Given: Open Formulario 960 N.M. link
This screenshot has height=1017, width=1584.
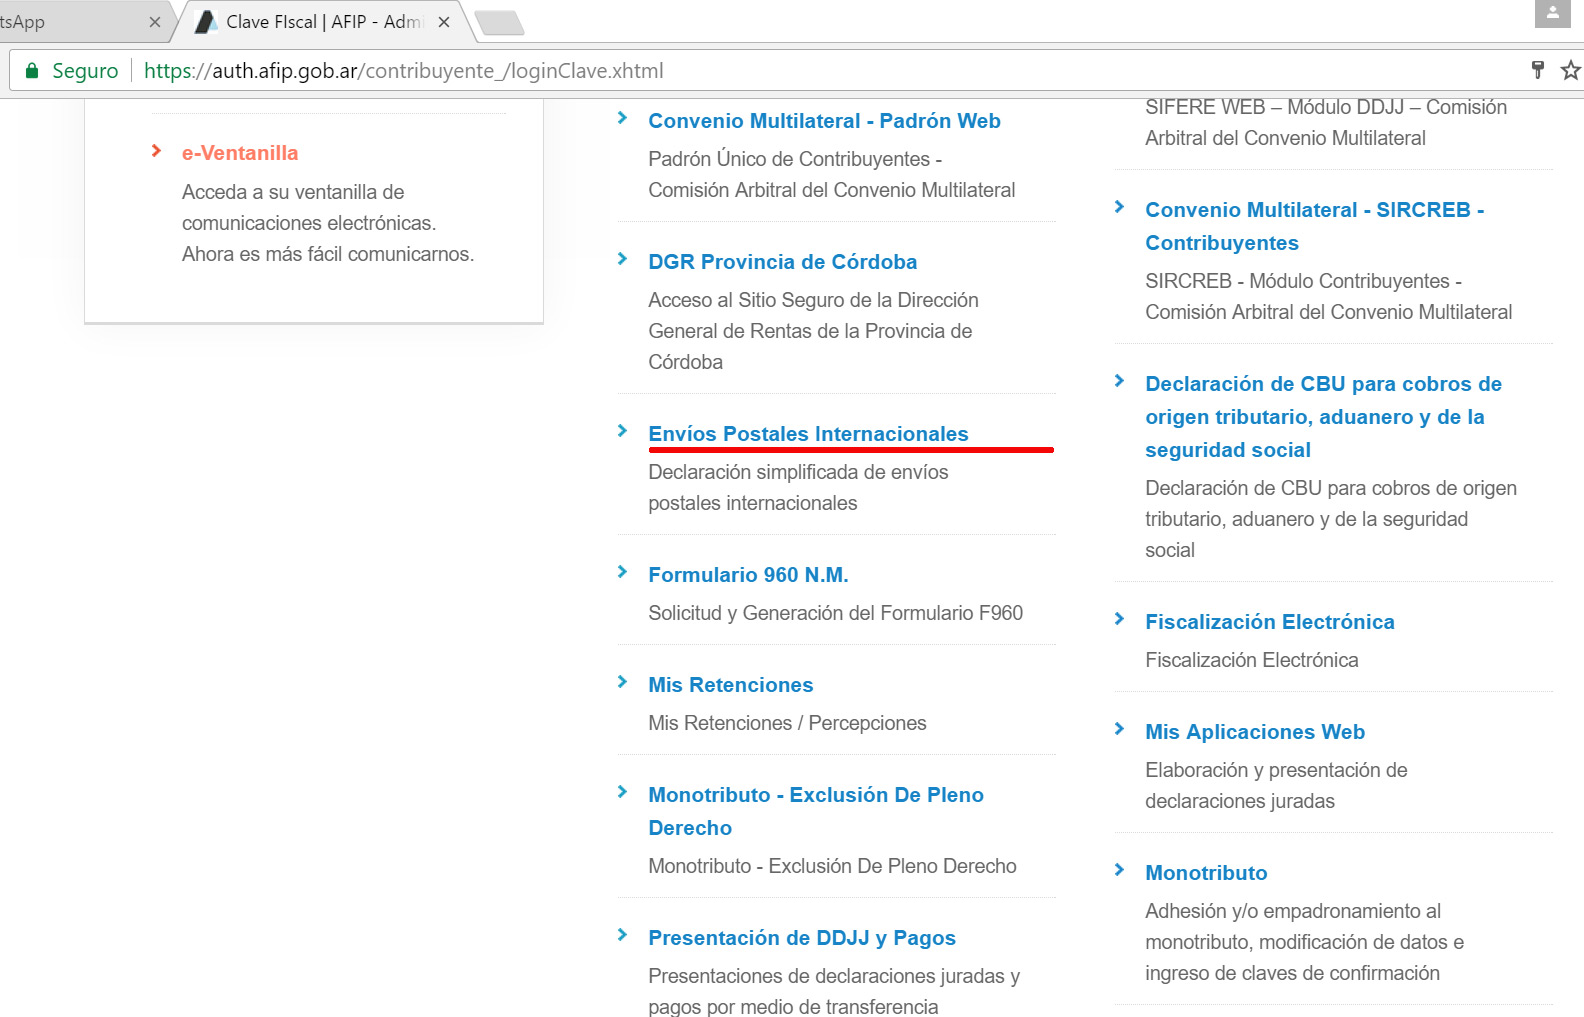Looking at the screenshot, I should (x=748, y=575).
